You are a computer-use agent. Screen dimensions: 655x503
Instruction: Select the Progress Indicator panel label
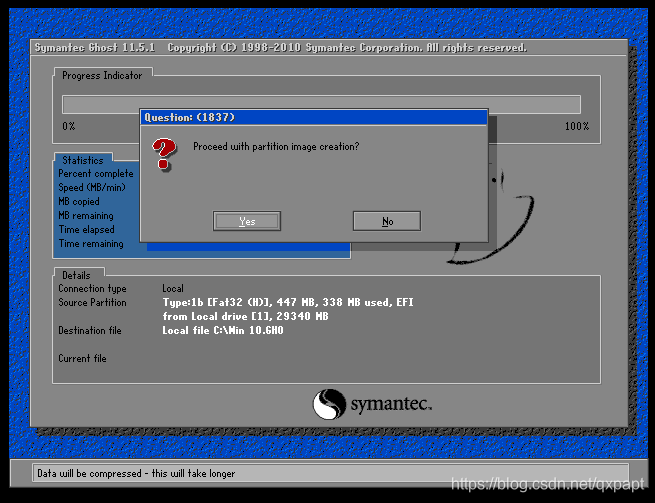click(102, 76)
